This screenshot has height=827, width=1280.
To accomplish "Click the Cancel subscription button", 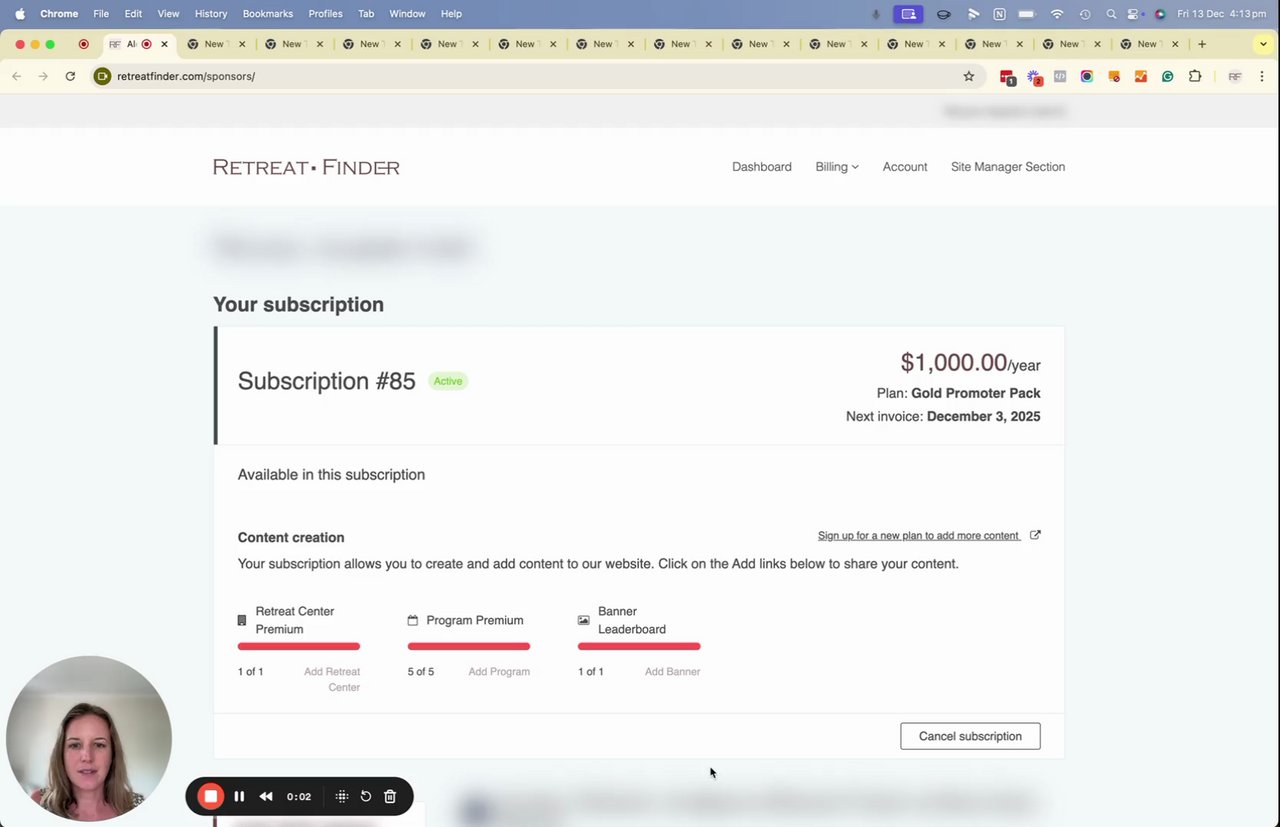I will (970, 736).
